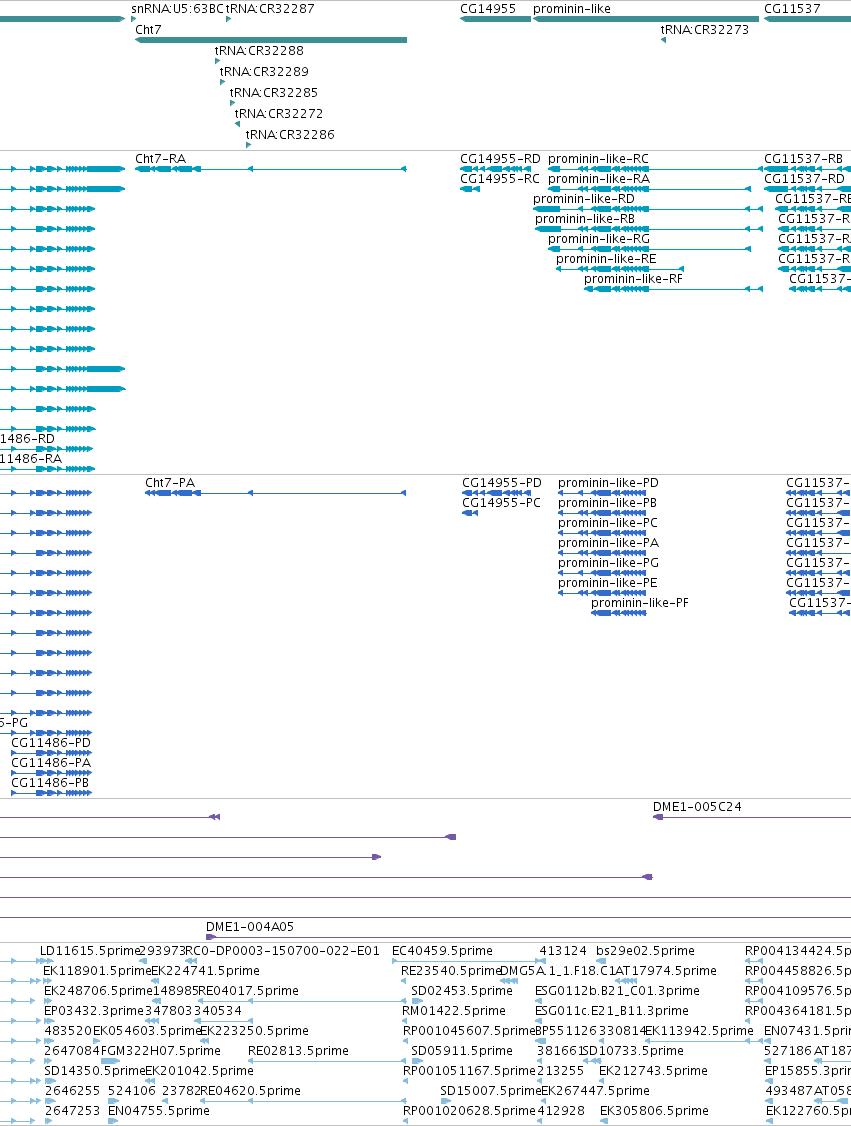The image size is (851, 1126).
Task: Click the CG14955 gene span bar
Action: point(496,19)
